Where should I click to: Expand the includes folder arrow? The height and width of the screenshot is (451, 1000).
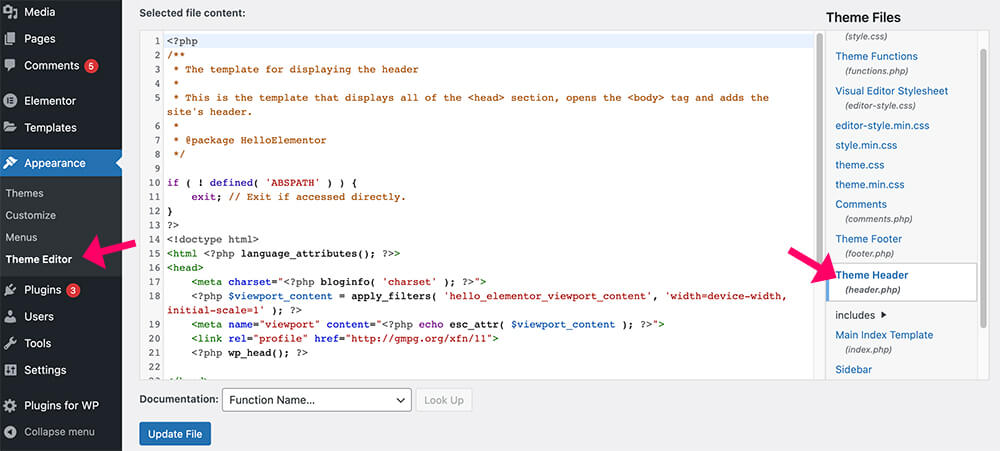(884, 314)
